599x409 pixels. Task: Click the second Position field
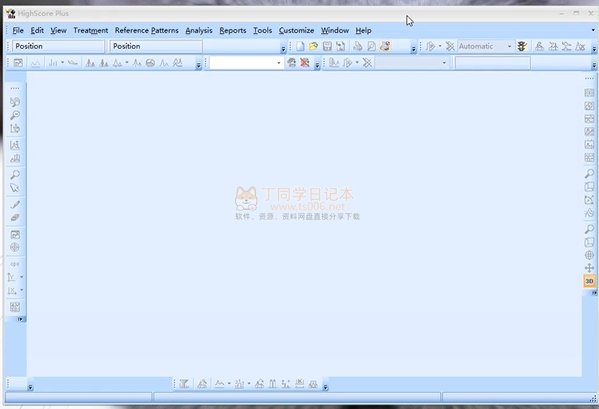[156, 46]
